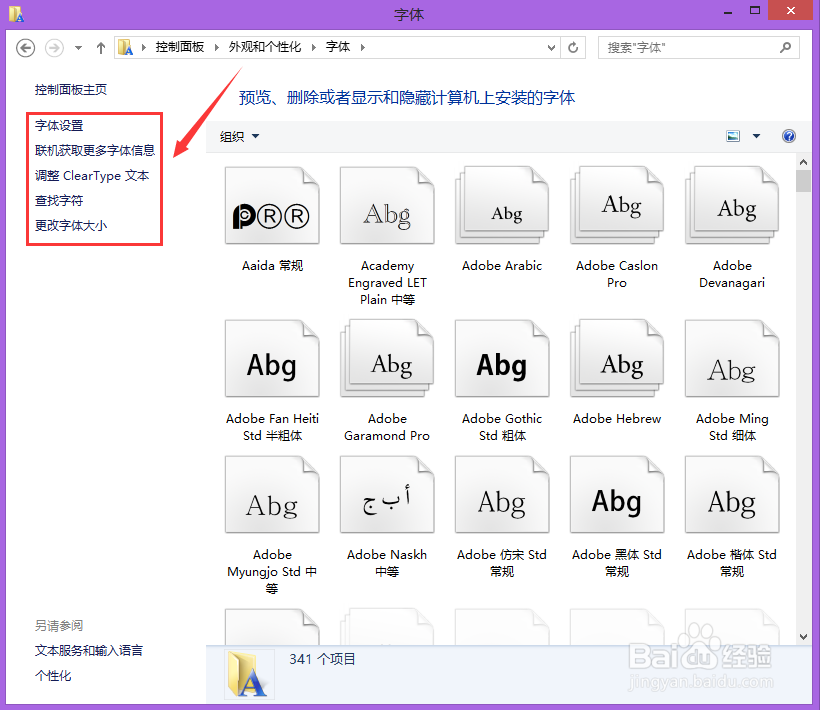The width and height of the screenshot is (820, 710).
Task: Open 调整 ClearType 文本 settings
Action: tap(92, 175)
